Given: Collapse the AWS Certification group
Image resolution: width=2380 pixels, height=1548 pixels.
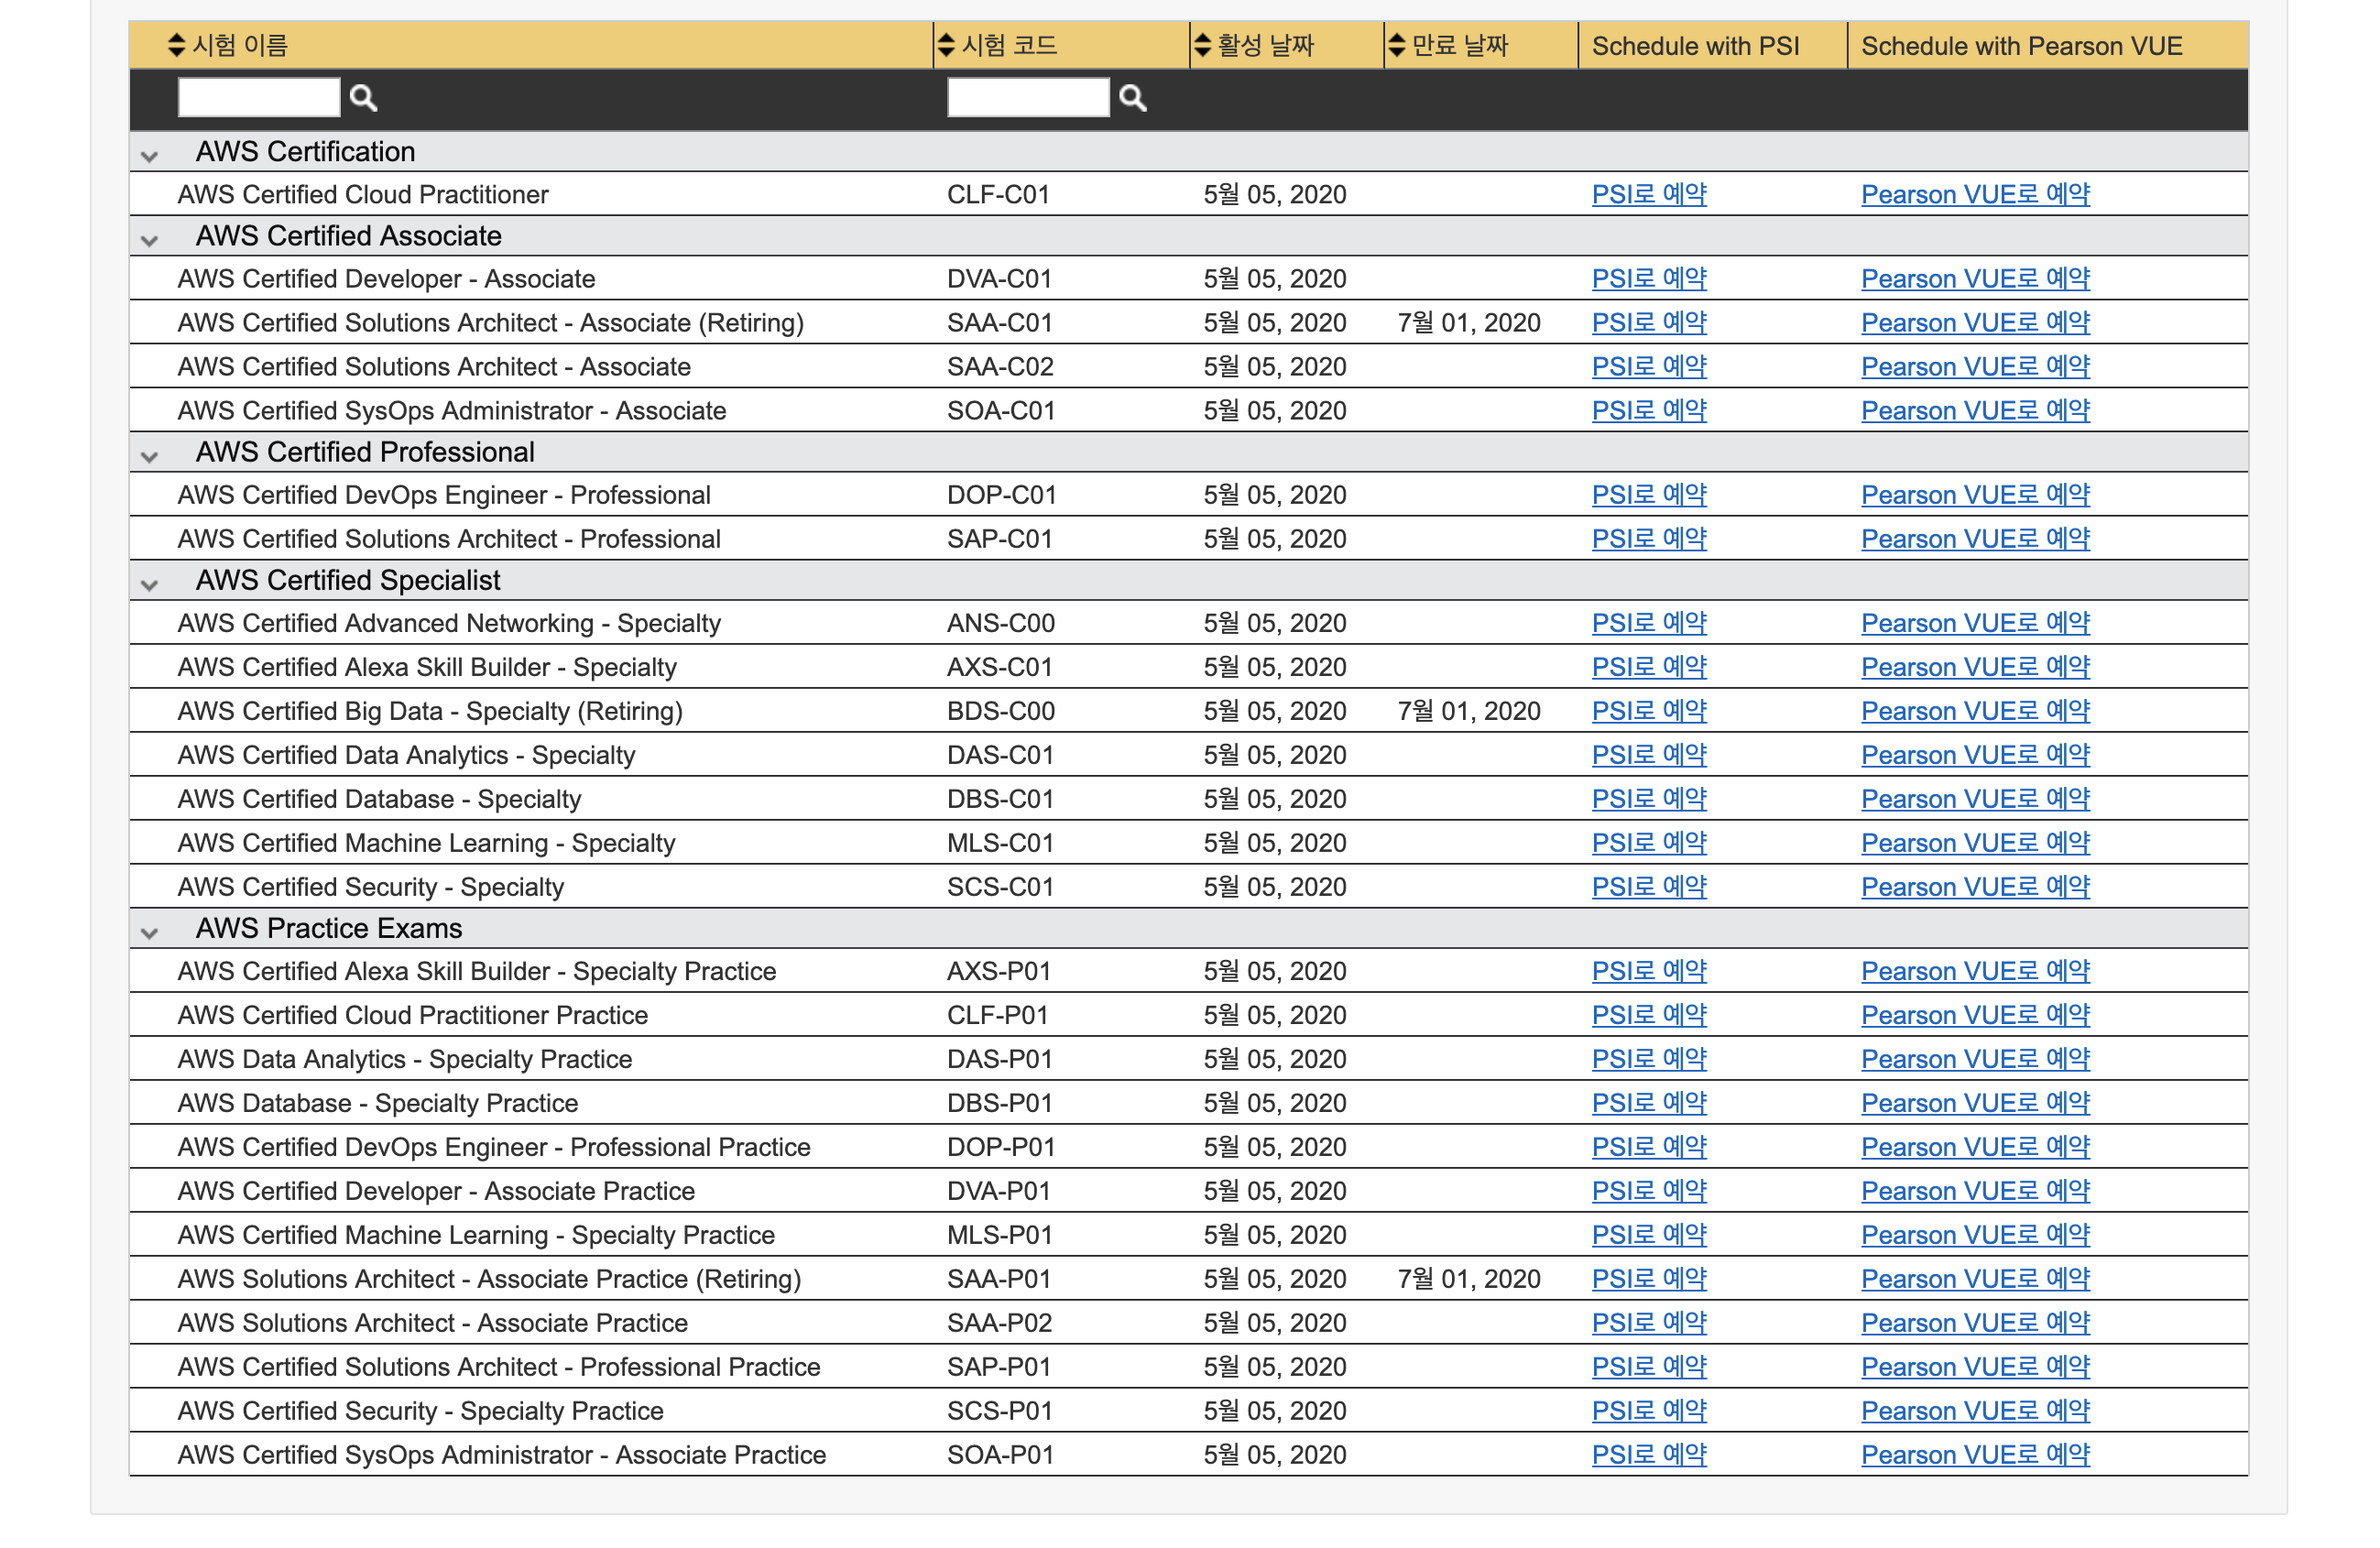Looking at the screenshot, I should [150, 155].
